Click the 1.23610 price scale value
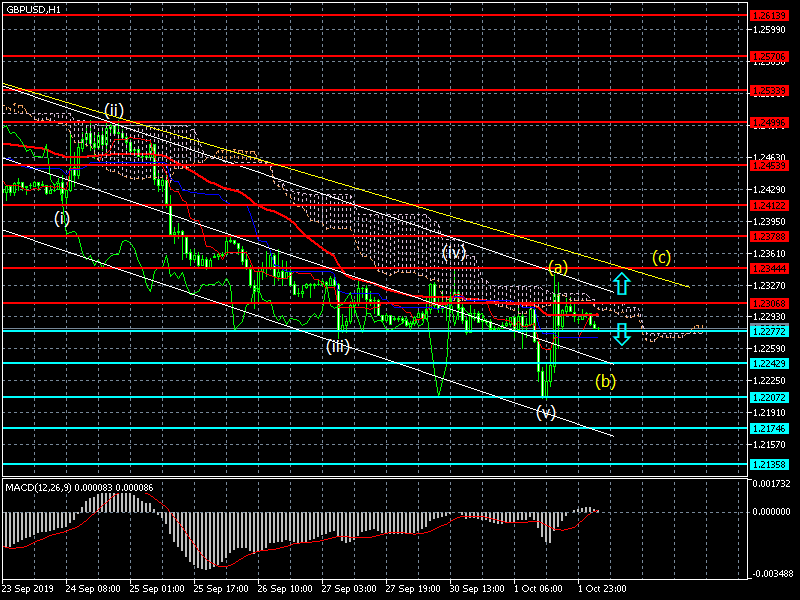The image size is (800, 600). coord(769,254)
